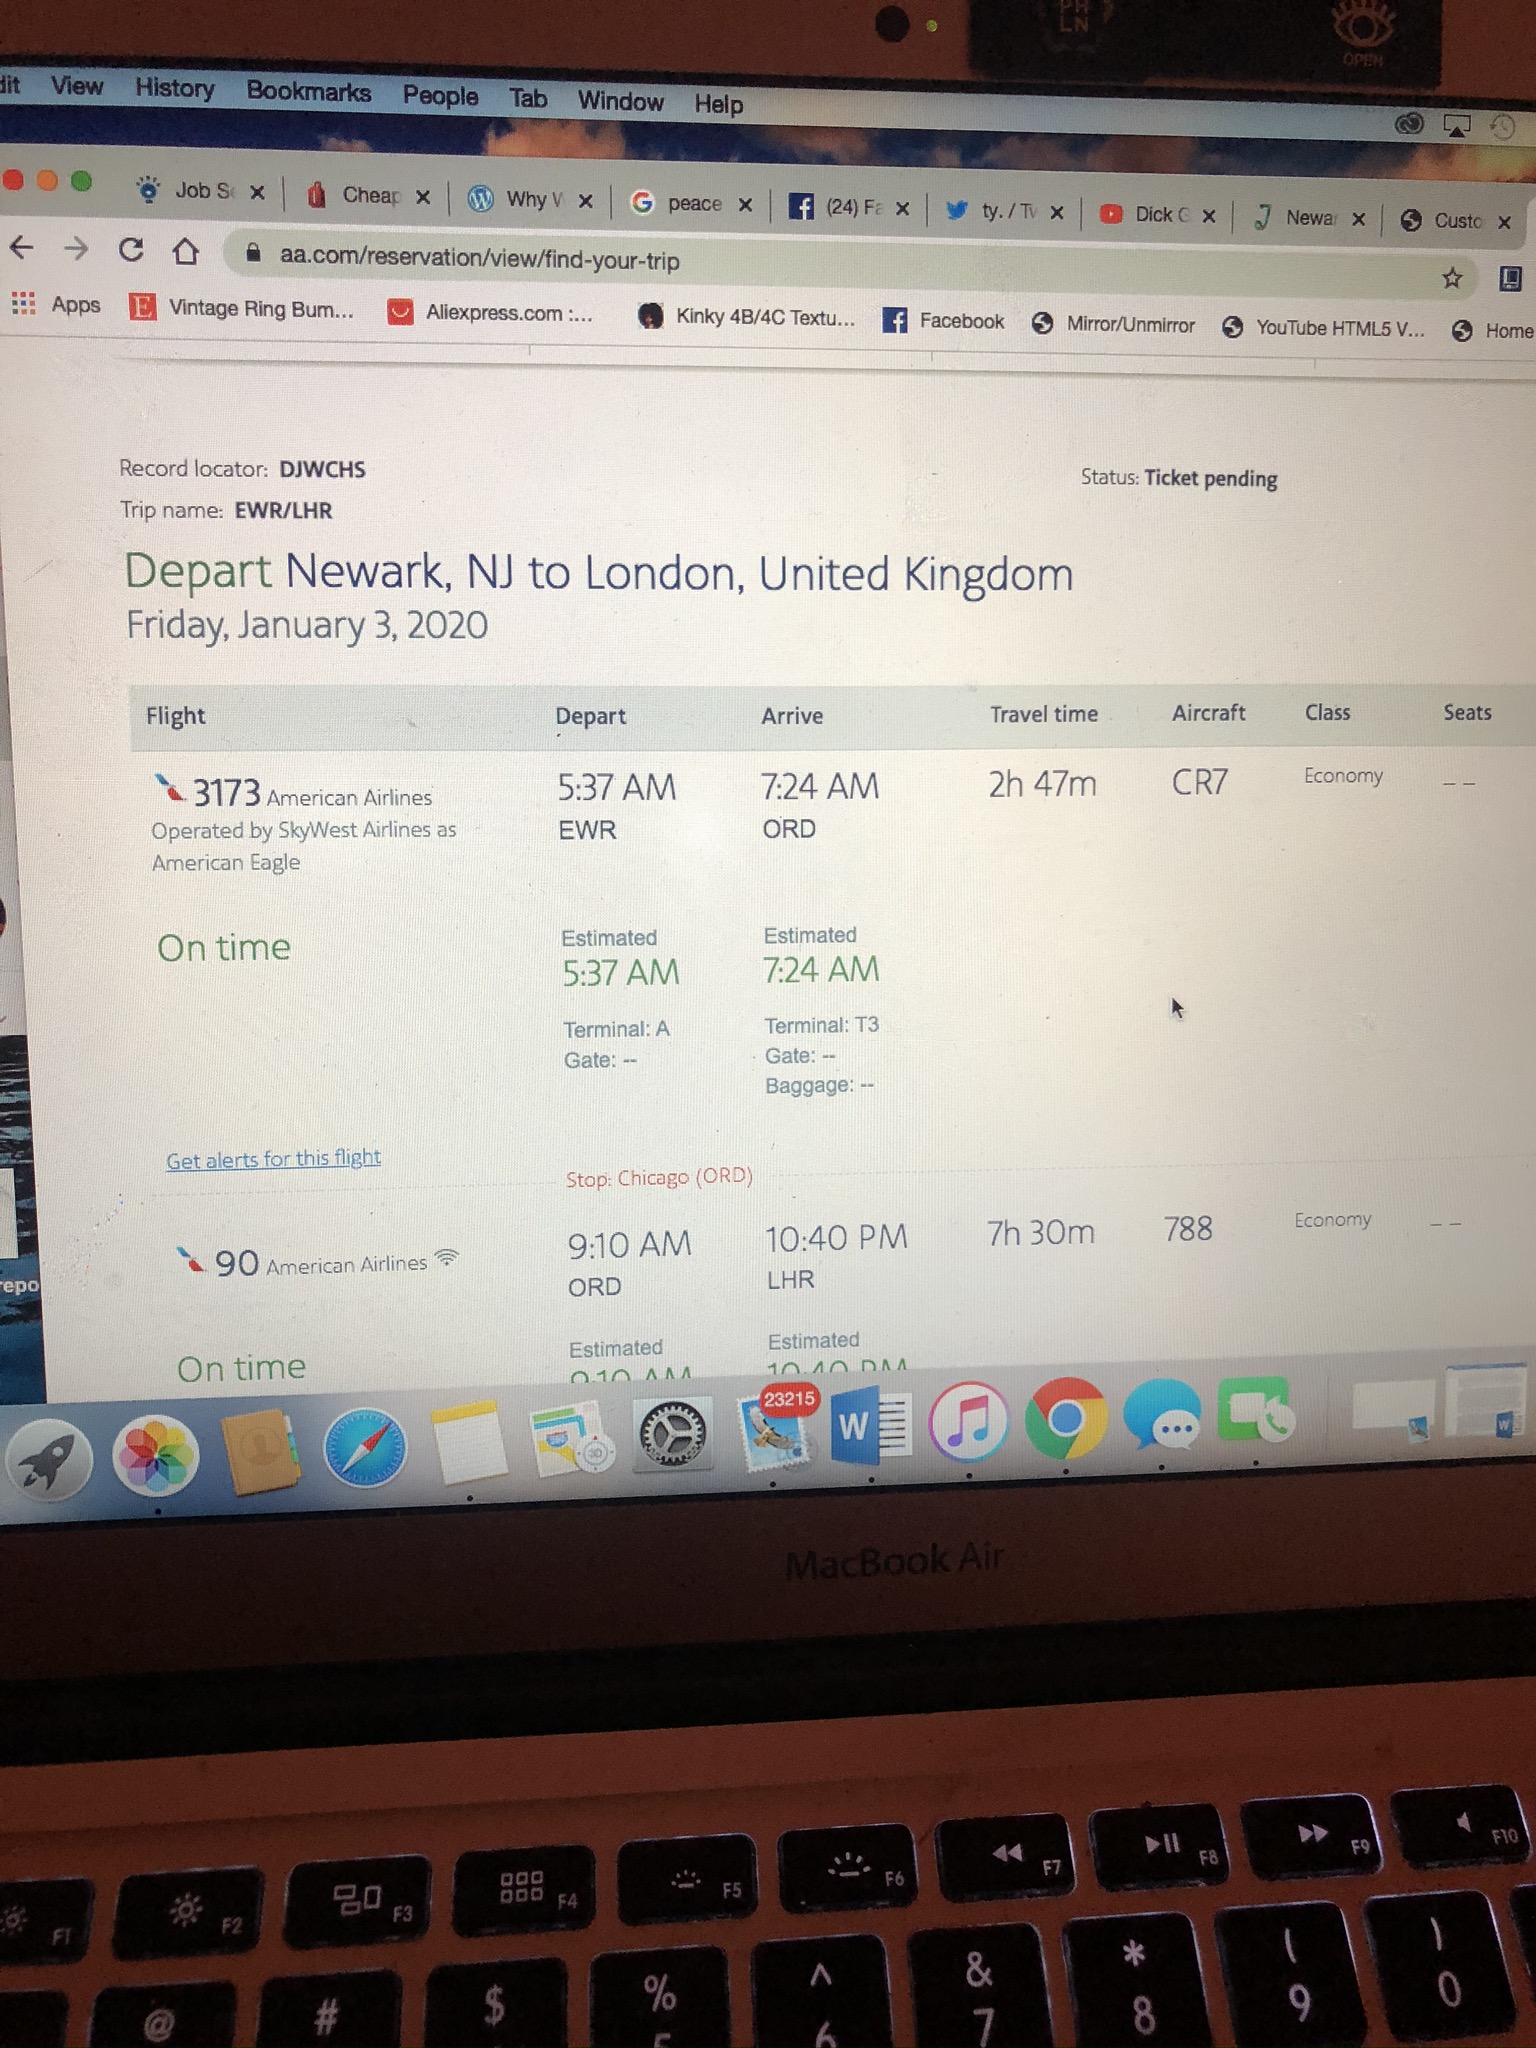Open the Aliexpress.com bookmark
Viewport: 1536px width, 2048px height.
pos(491,313)
